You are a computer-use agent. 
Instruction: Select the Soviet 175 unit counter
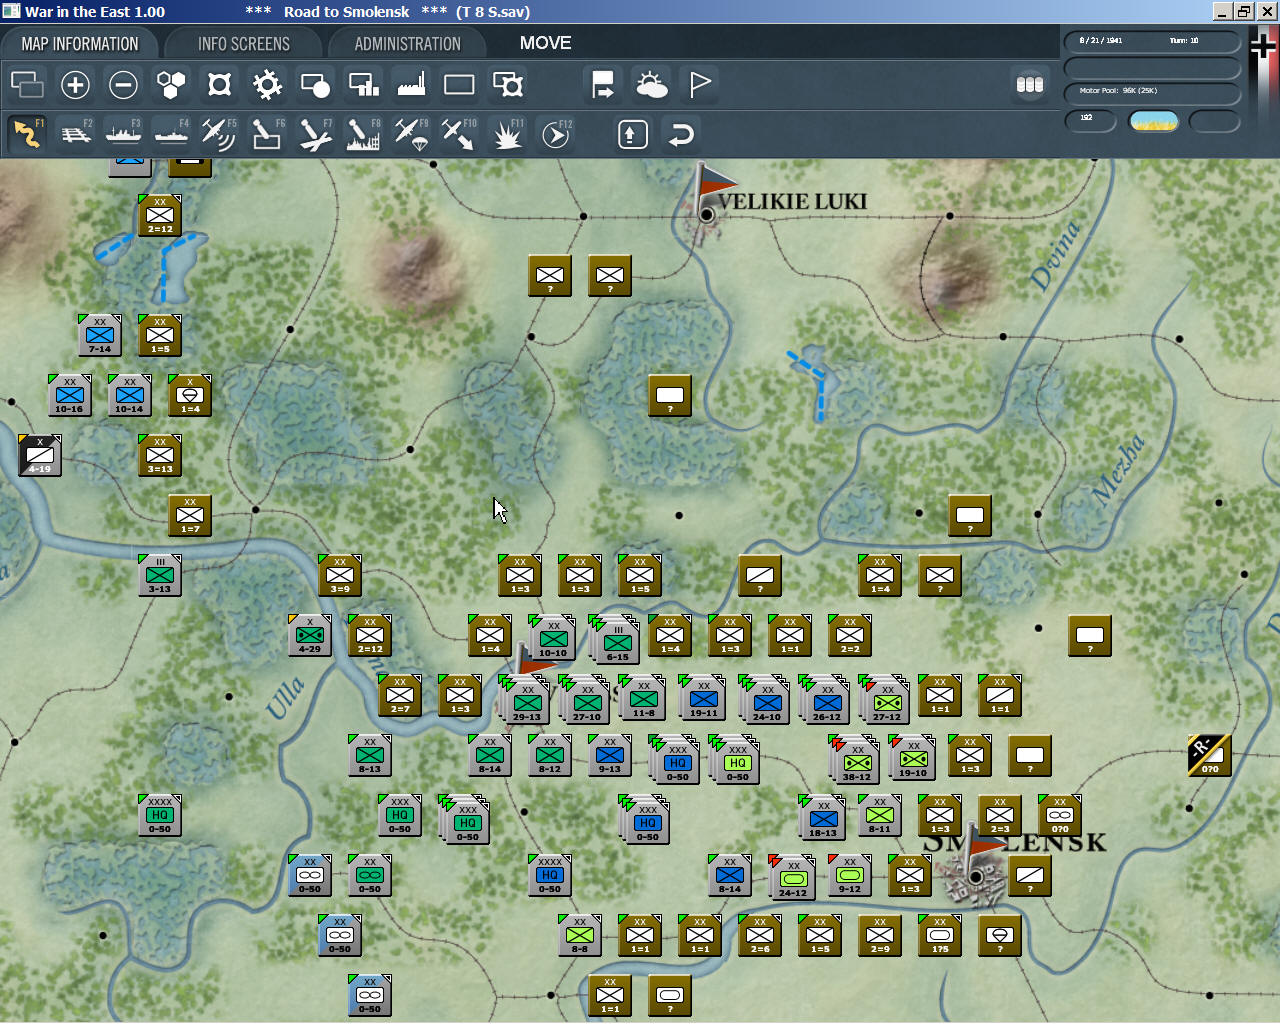point(940,935)
